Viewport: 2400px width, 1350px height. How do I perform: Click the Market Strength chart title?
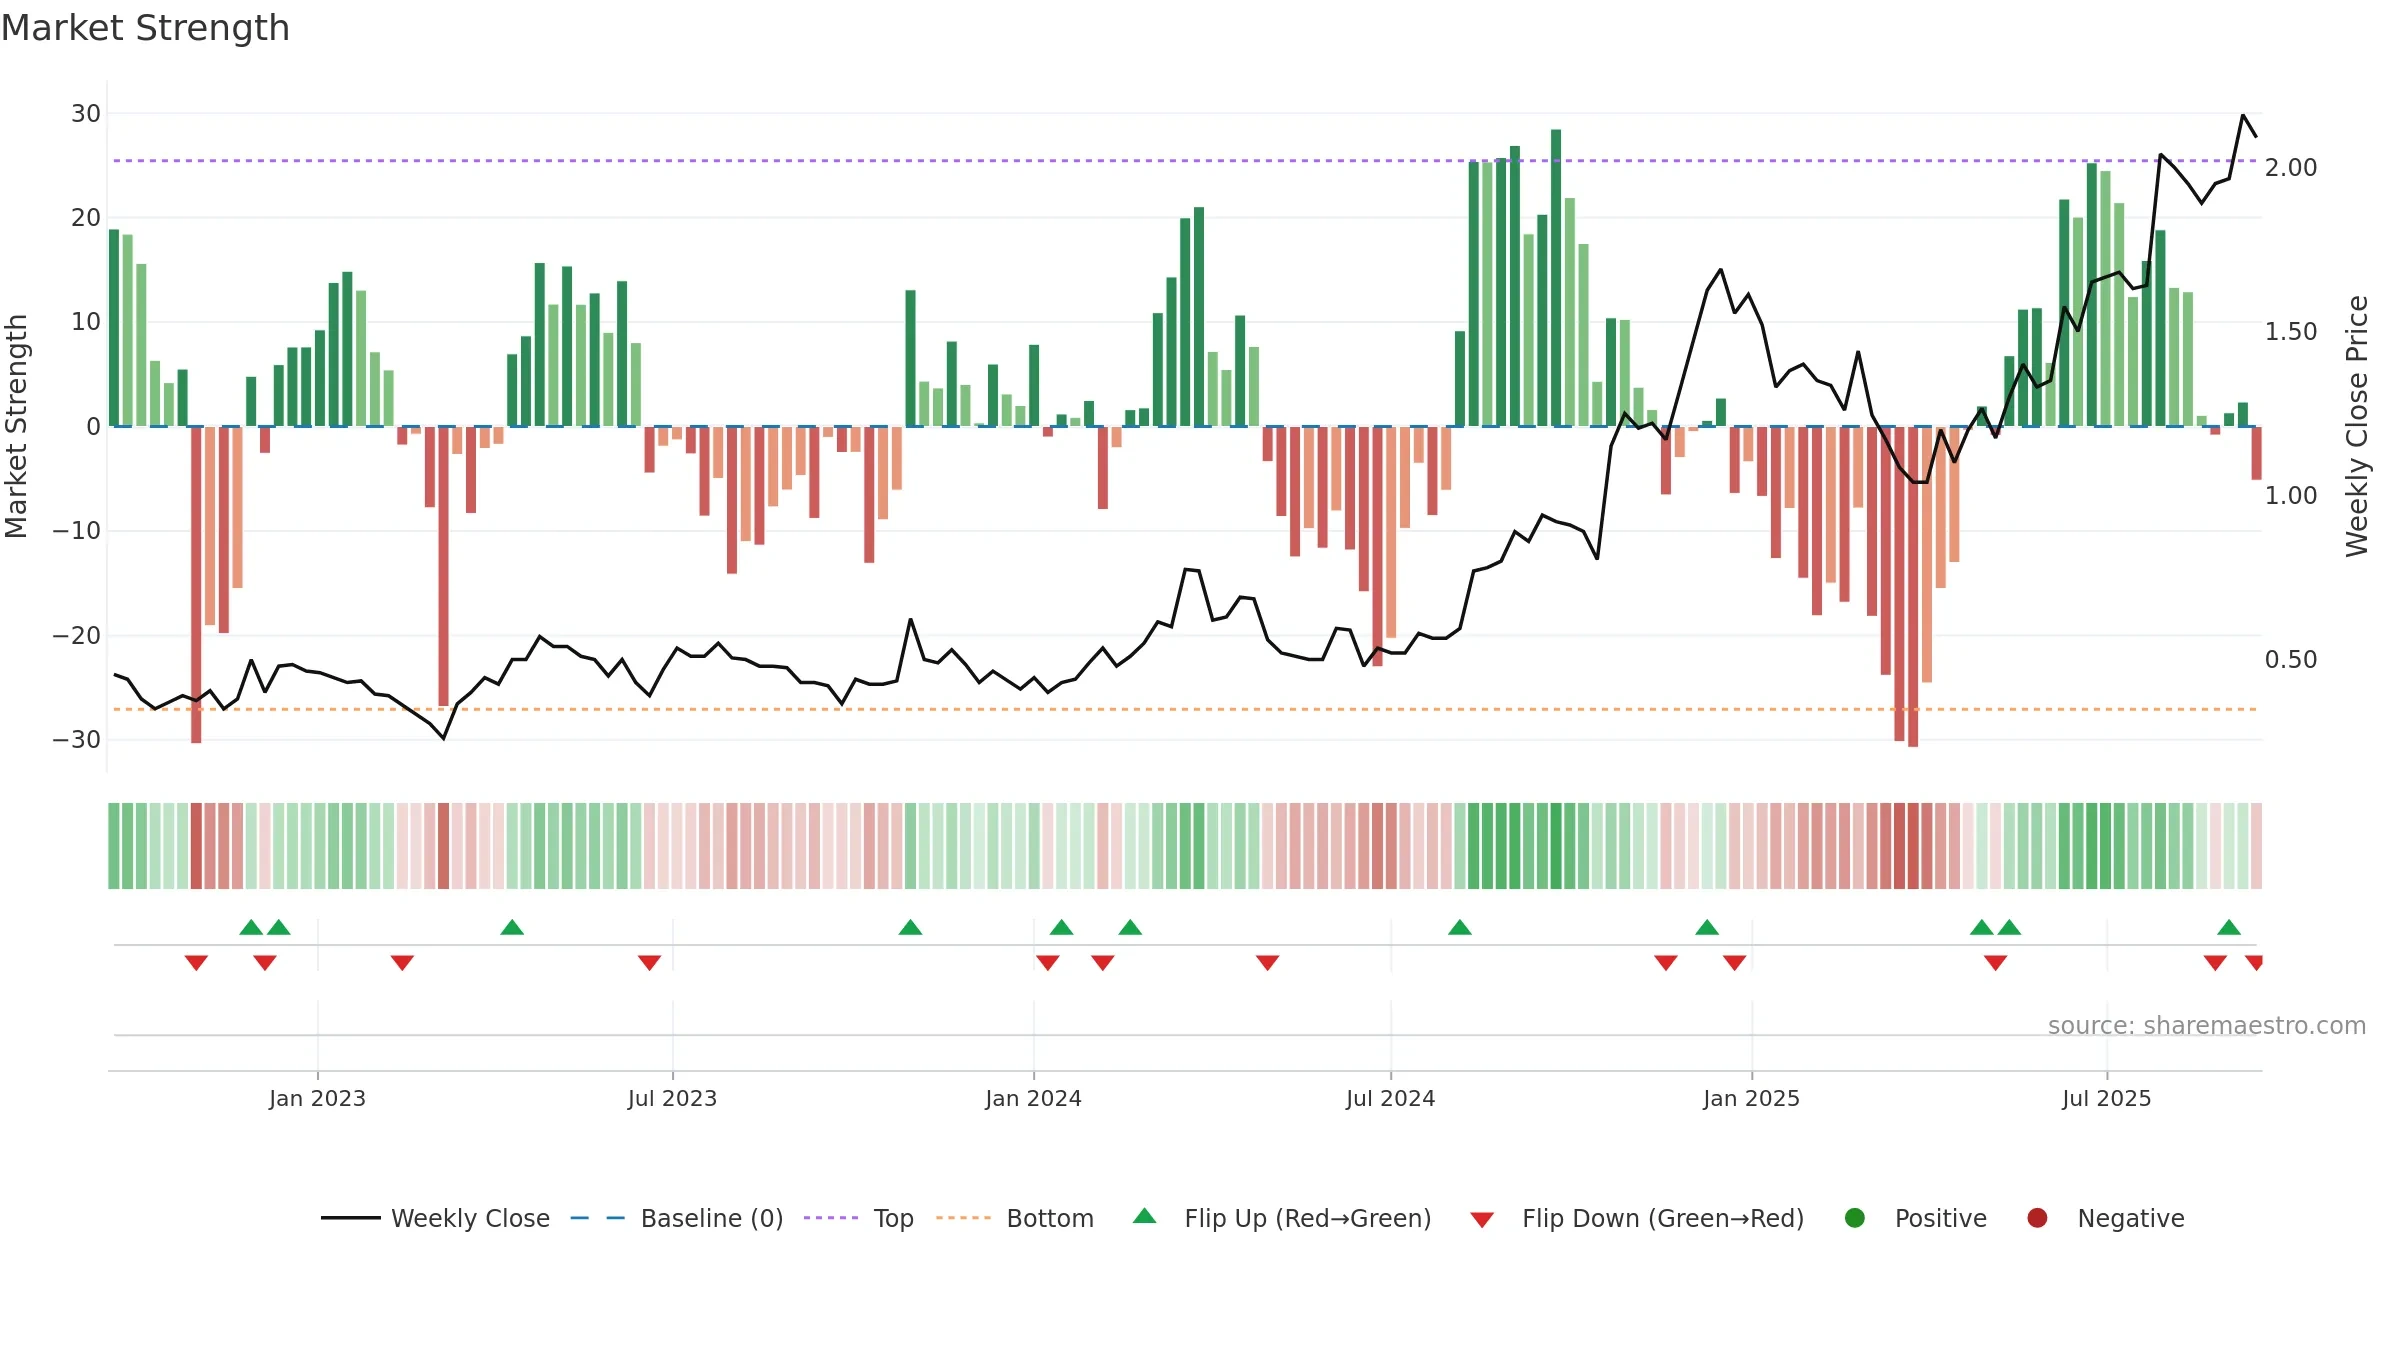tap(146, 28)
